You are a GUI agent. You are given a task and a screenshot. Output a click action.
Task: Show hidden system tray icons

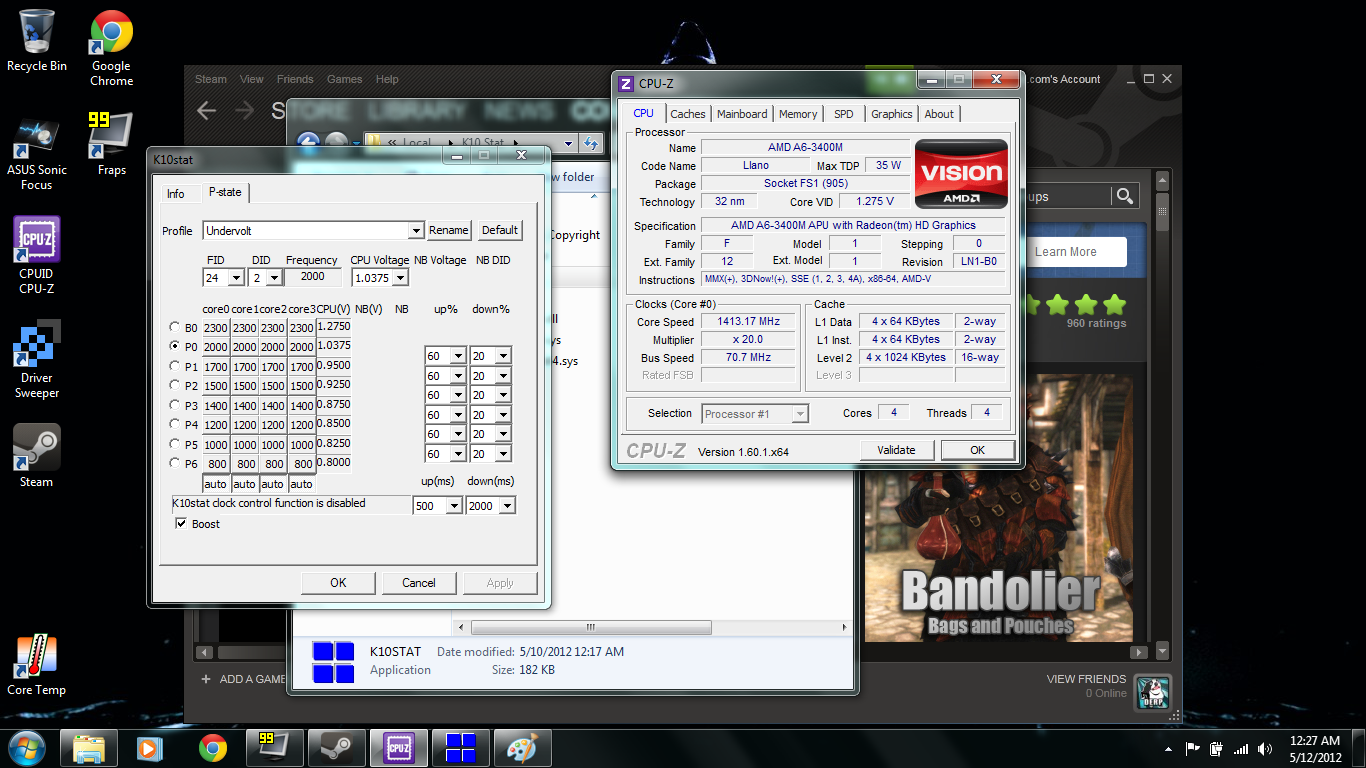tap(1168, 748)
